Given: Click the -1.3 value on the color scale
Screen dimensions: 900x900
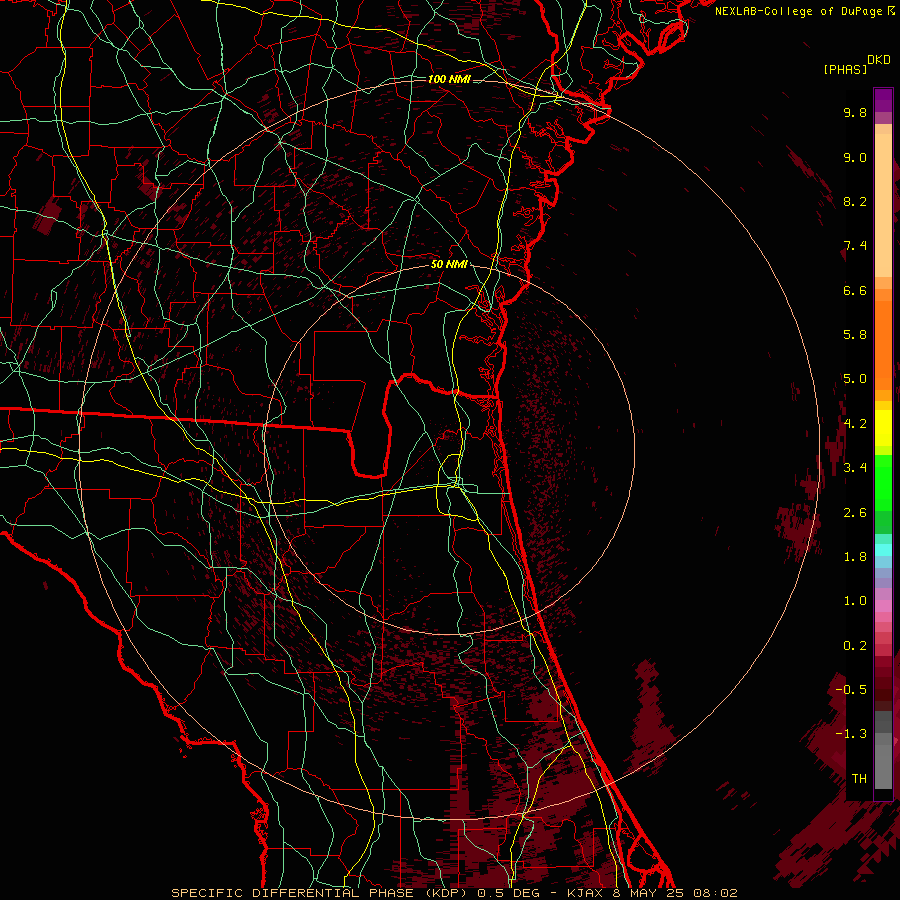Looking at the screenshot, I should [x=851, y=734].
